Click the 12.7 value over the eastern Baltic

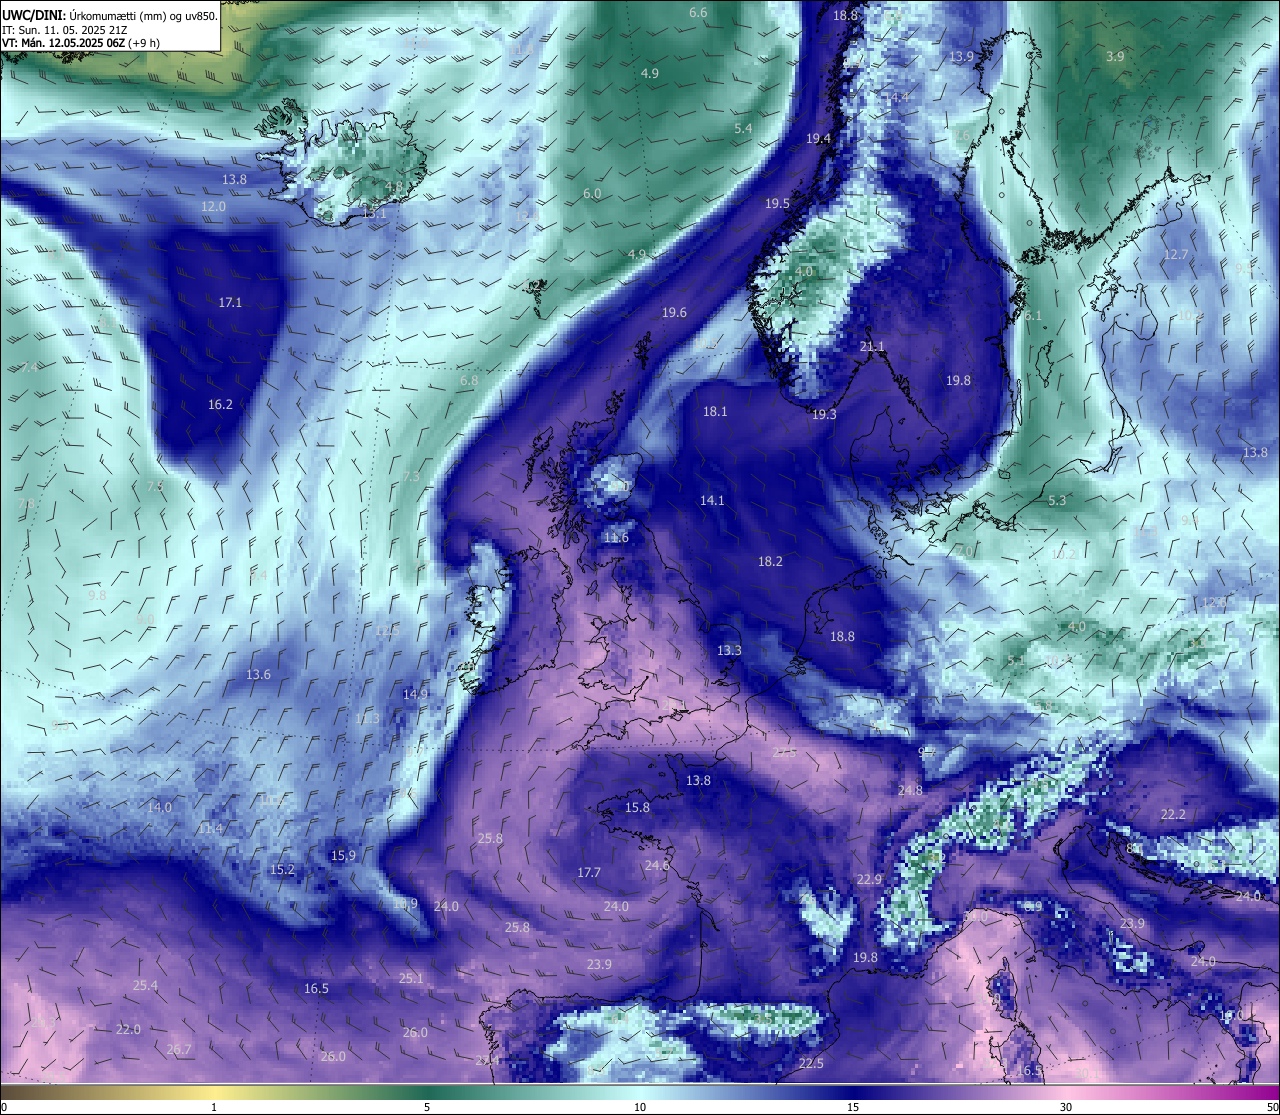[1175, 255]
